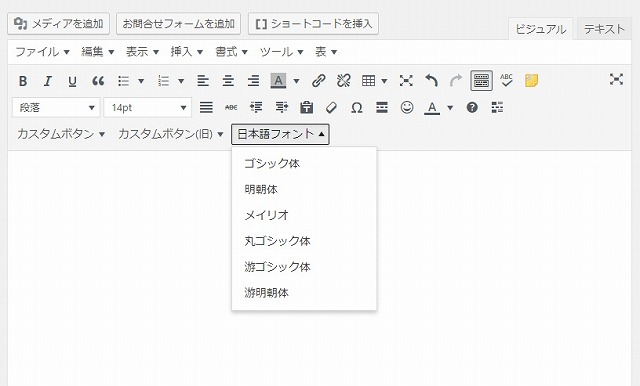Open the 段落 paragraph format dropdown
The image size is (640, 386).
pyautogui.click(x=56, y=108)
